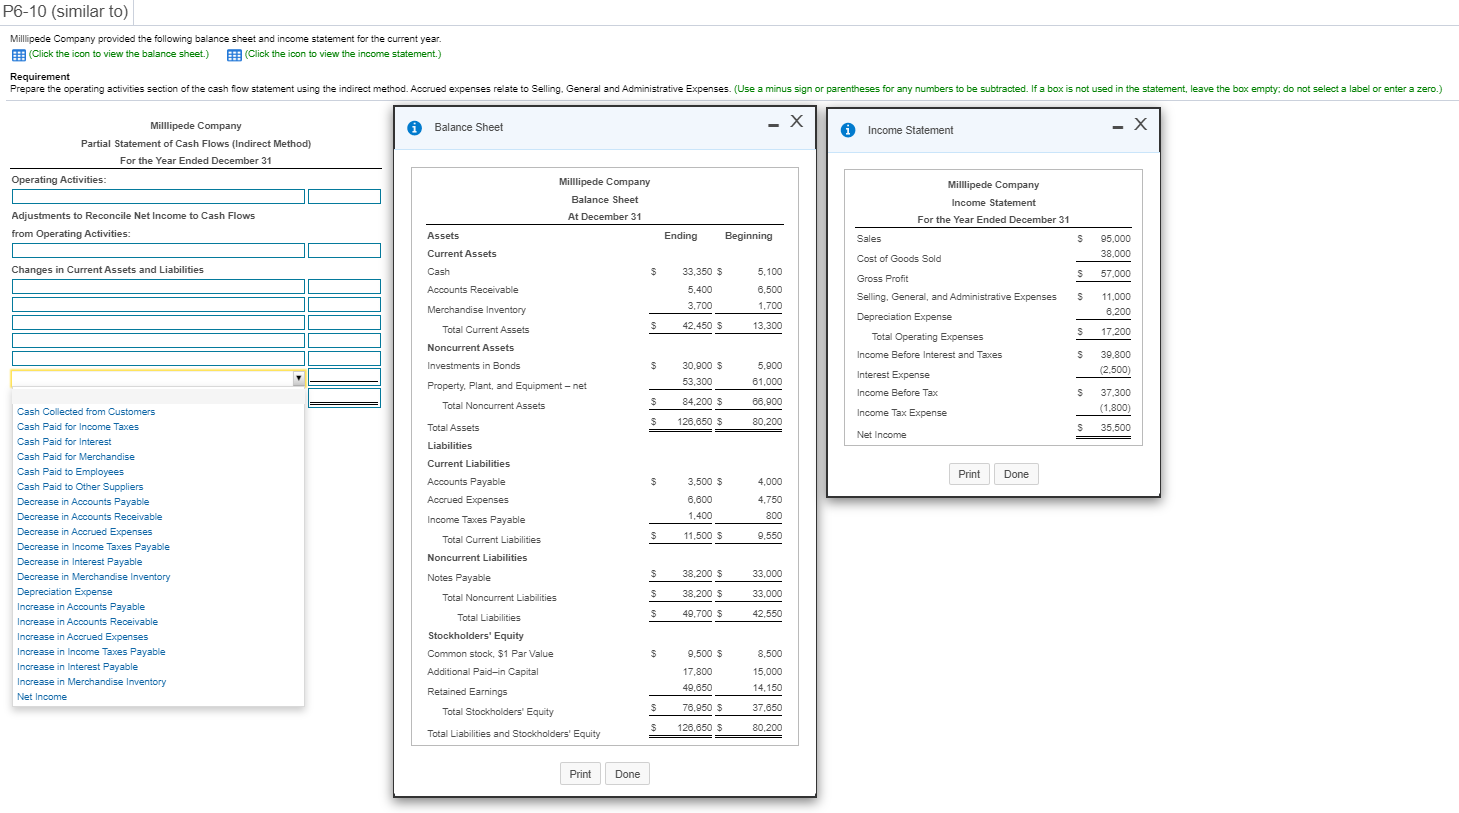Click ending Notes Payable value 38,200
This screenshot has width=1459, height=813.
697,574
